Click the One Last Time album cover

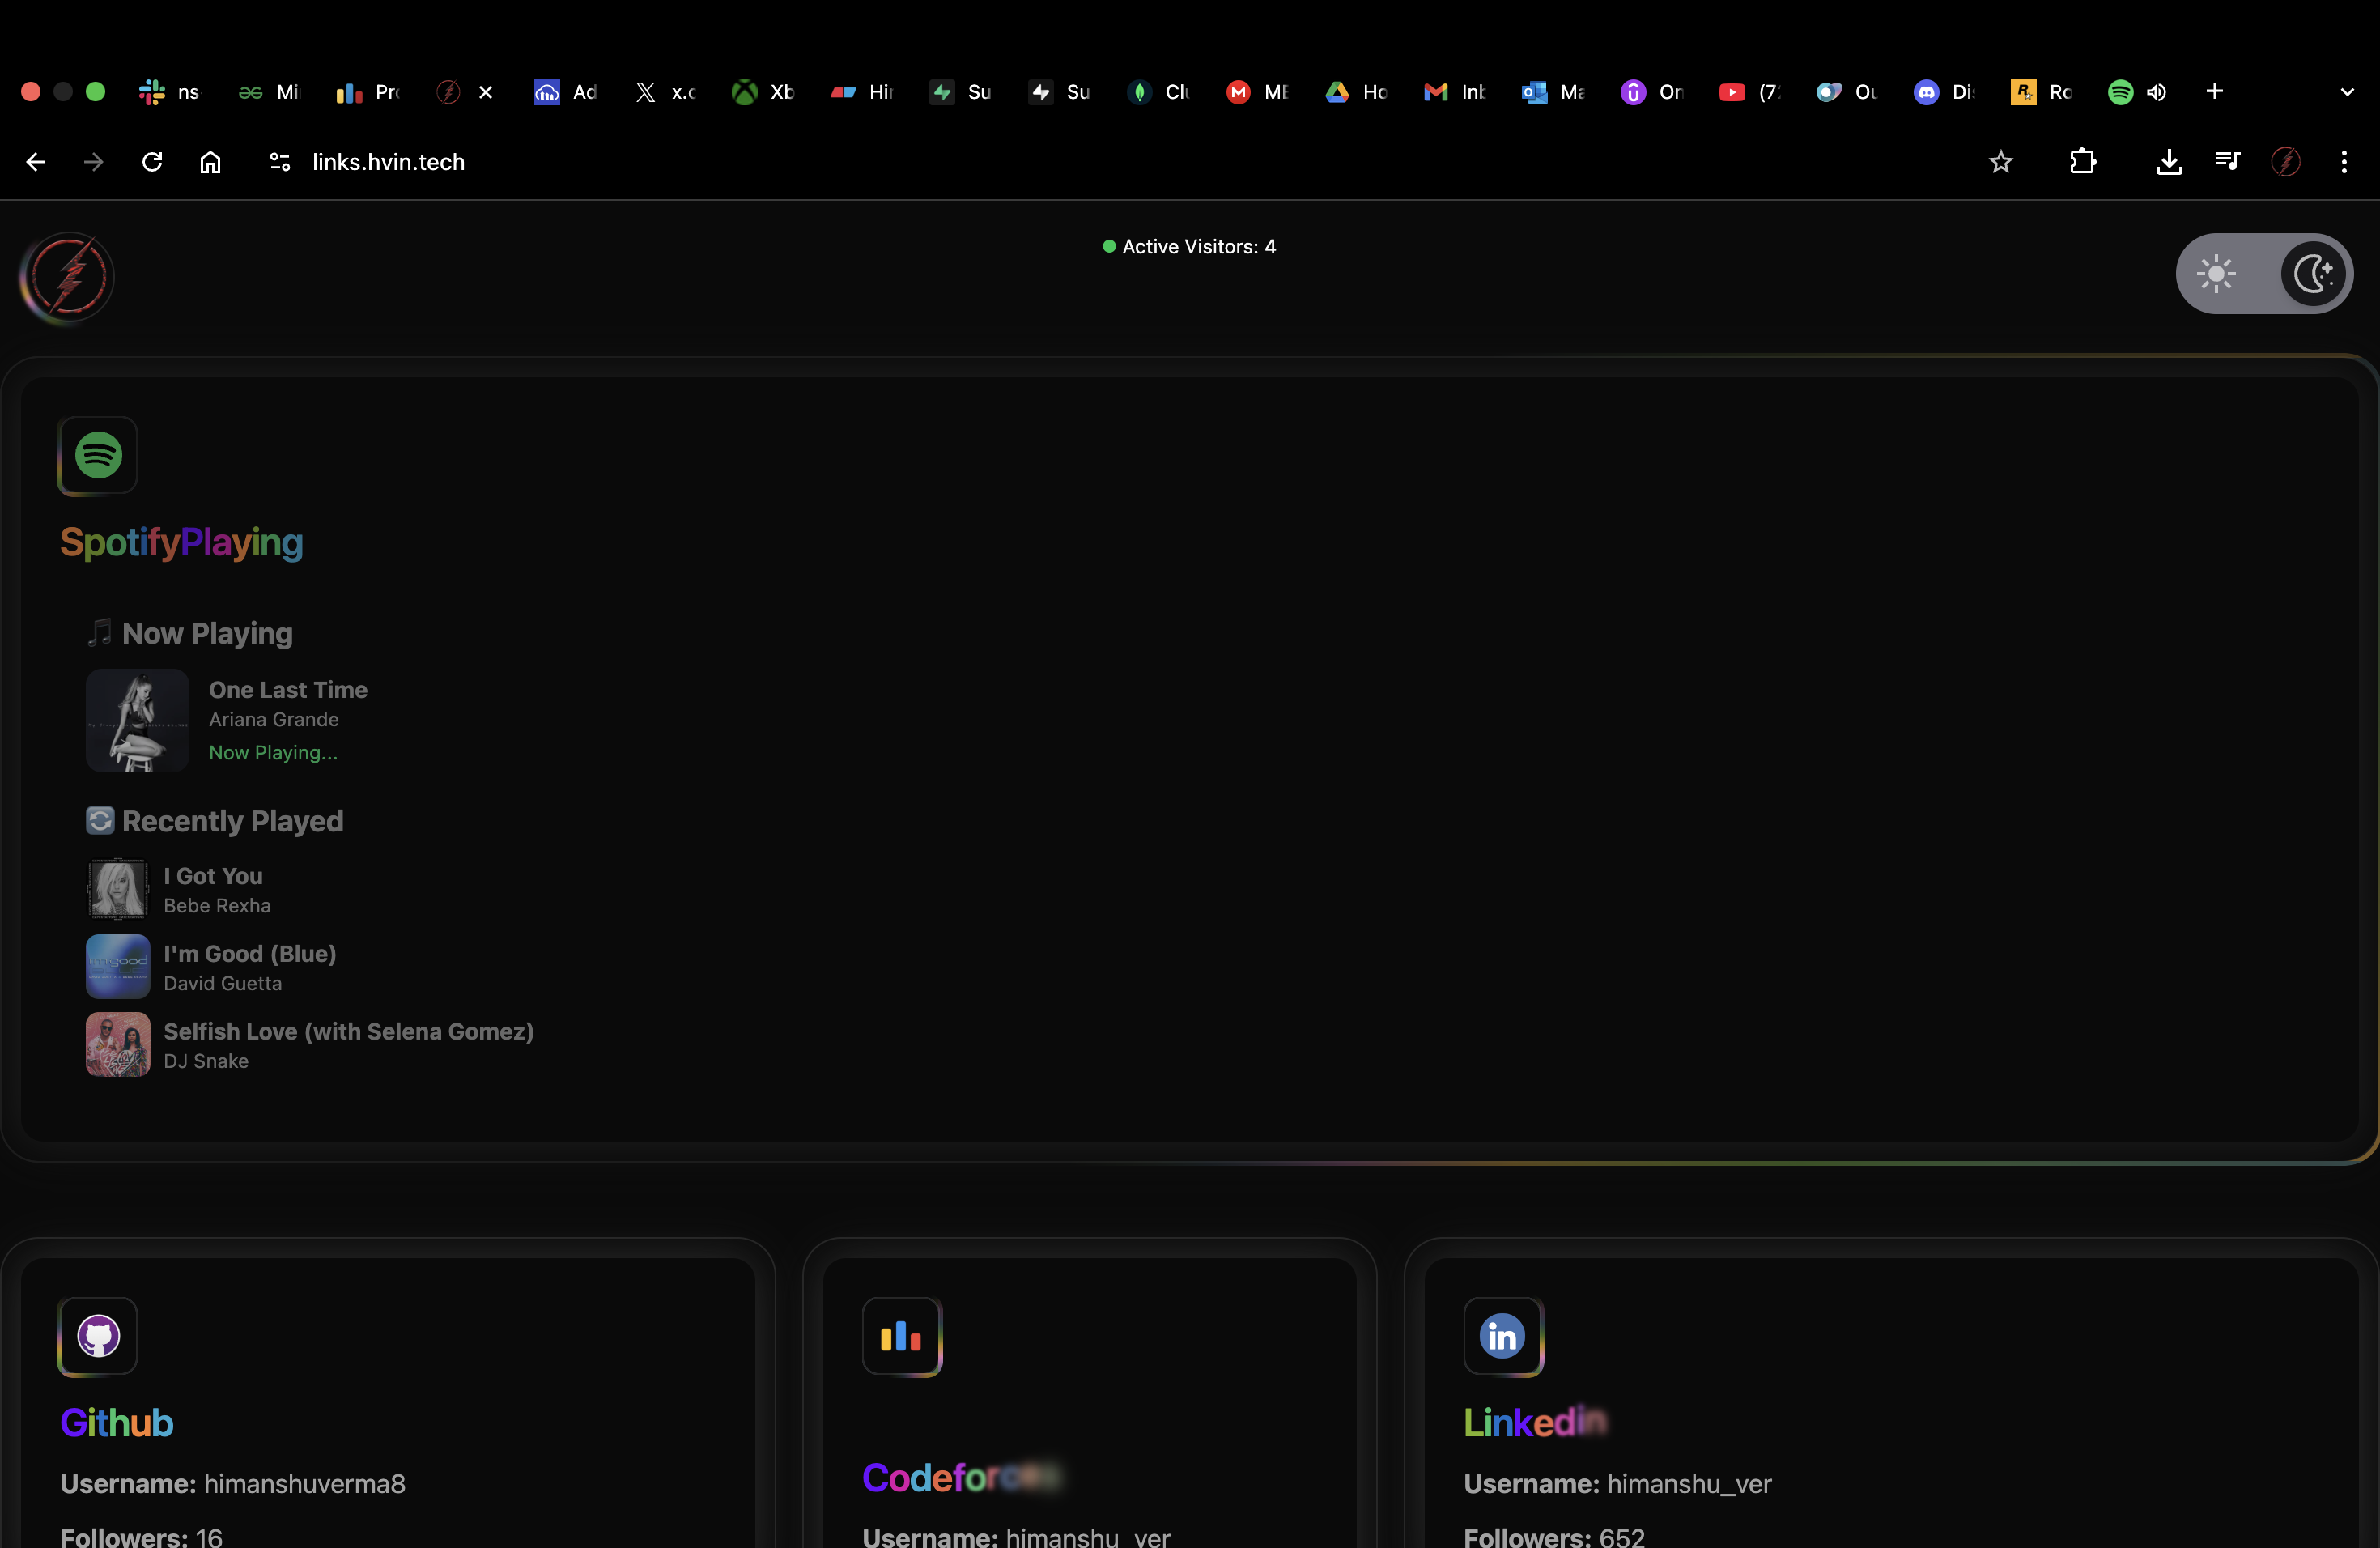tap(137, 721)
